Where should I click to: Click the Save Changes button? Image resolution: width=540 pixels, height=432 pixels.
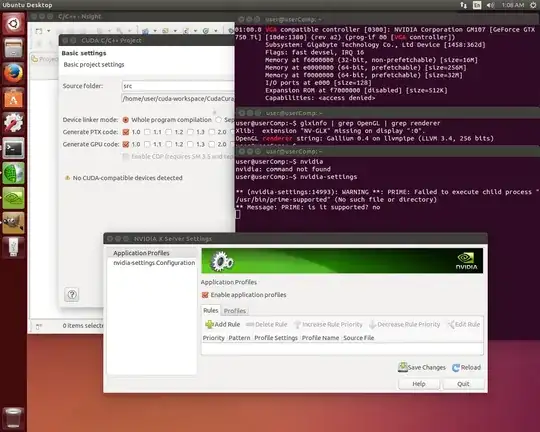coord(422,368)
